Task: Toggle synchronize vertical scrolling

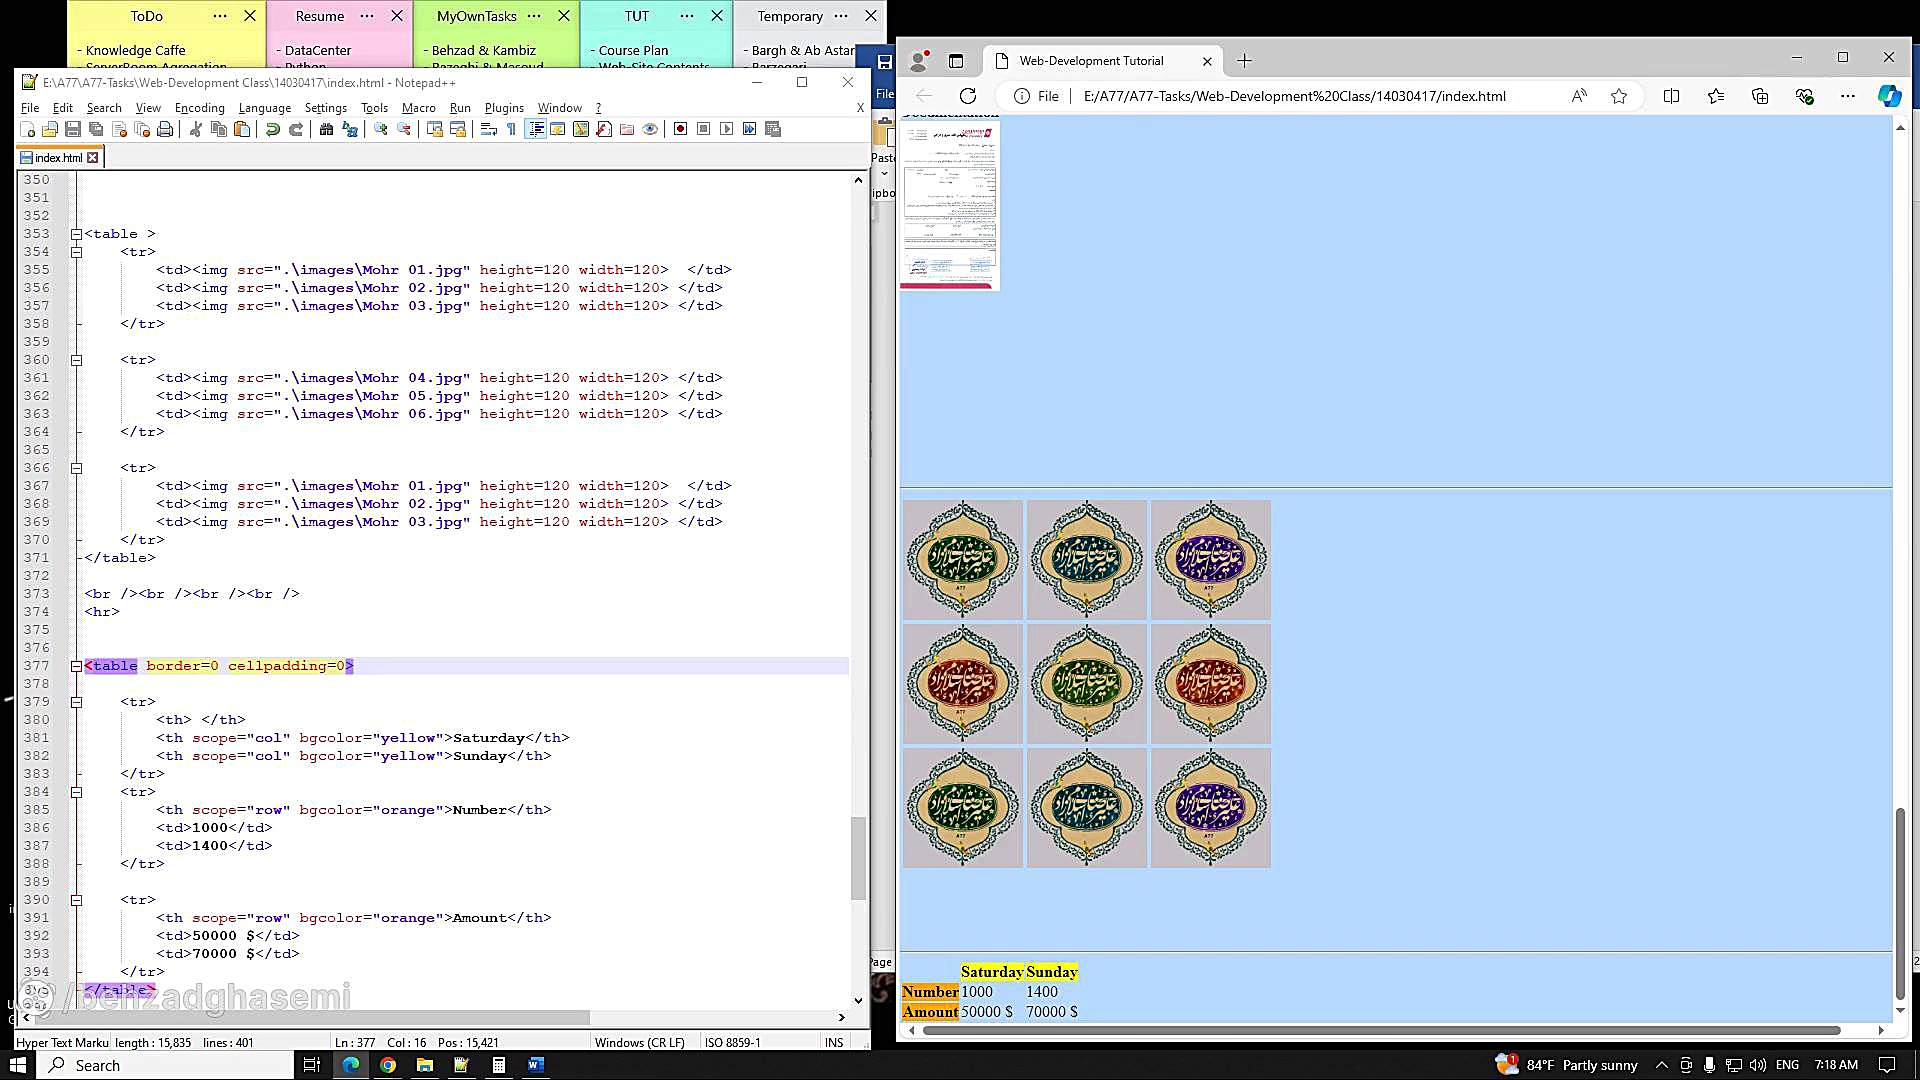Action: click(434, 129)
